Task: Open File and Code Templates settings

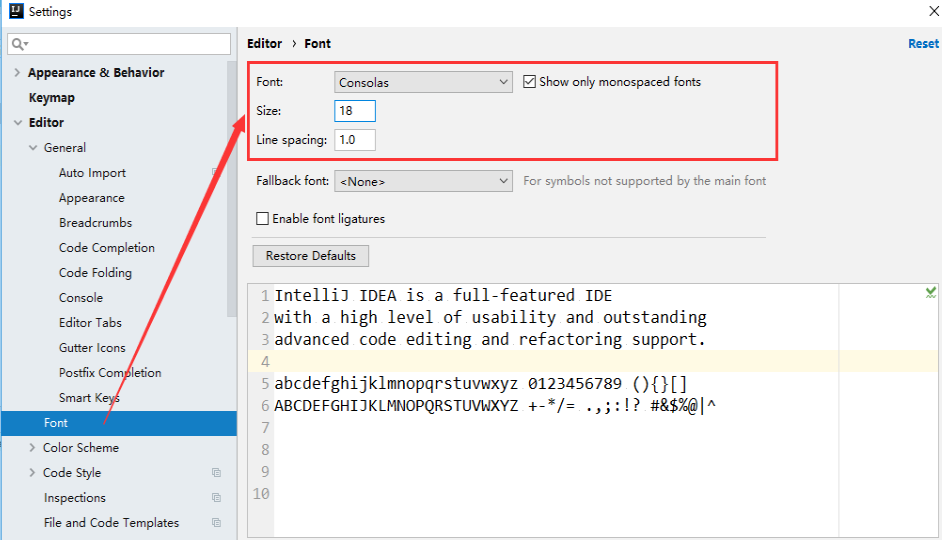Action: (x=111, y=523)
